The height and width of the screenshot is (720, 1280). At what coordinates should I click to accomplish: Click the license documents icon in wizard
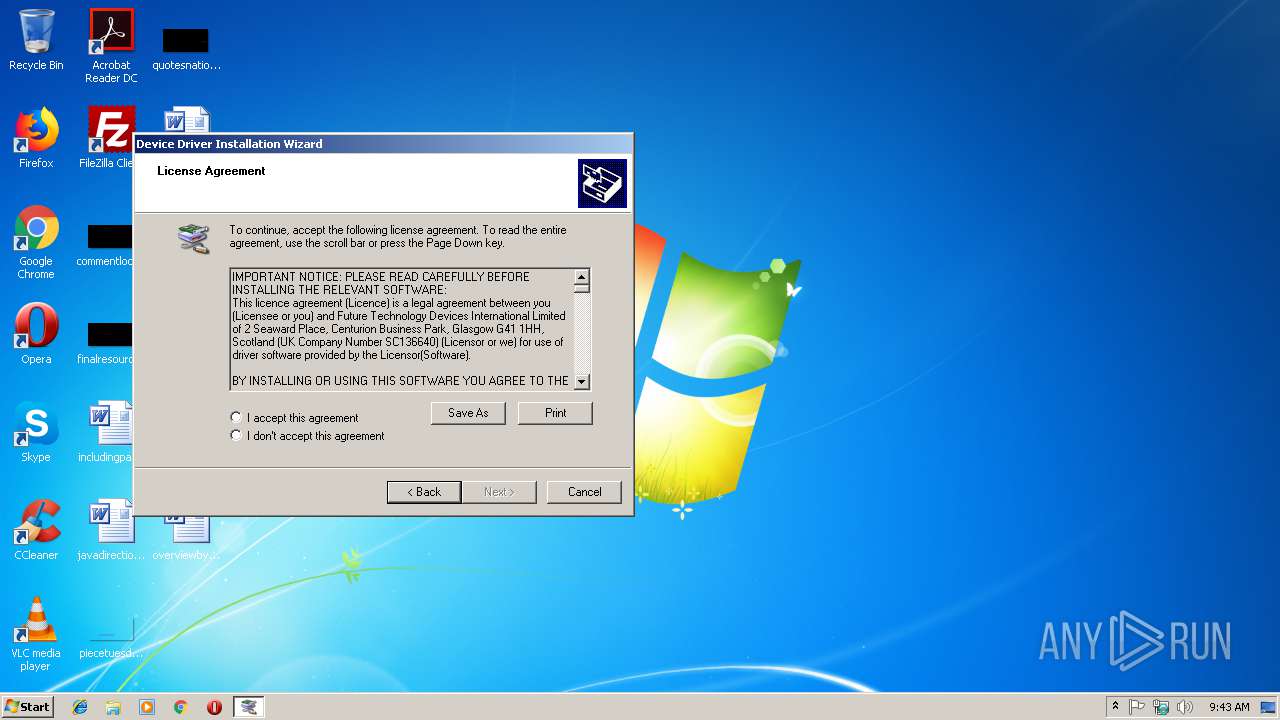click(194, 238)
